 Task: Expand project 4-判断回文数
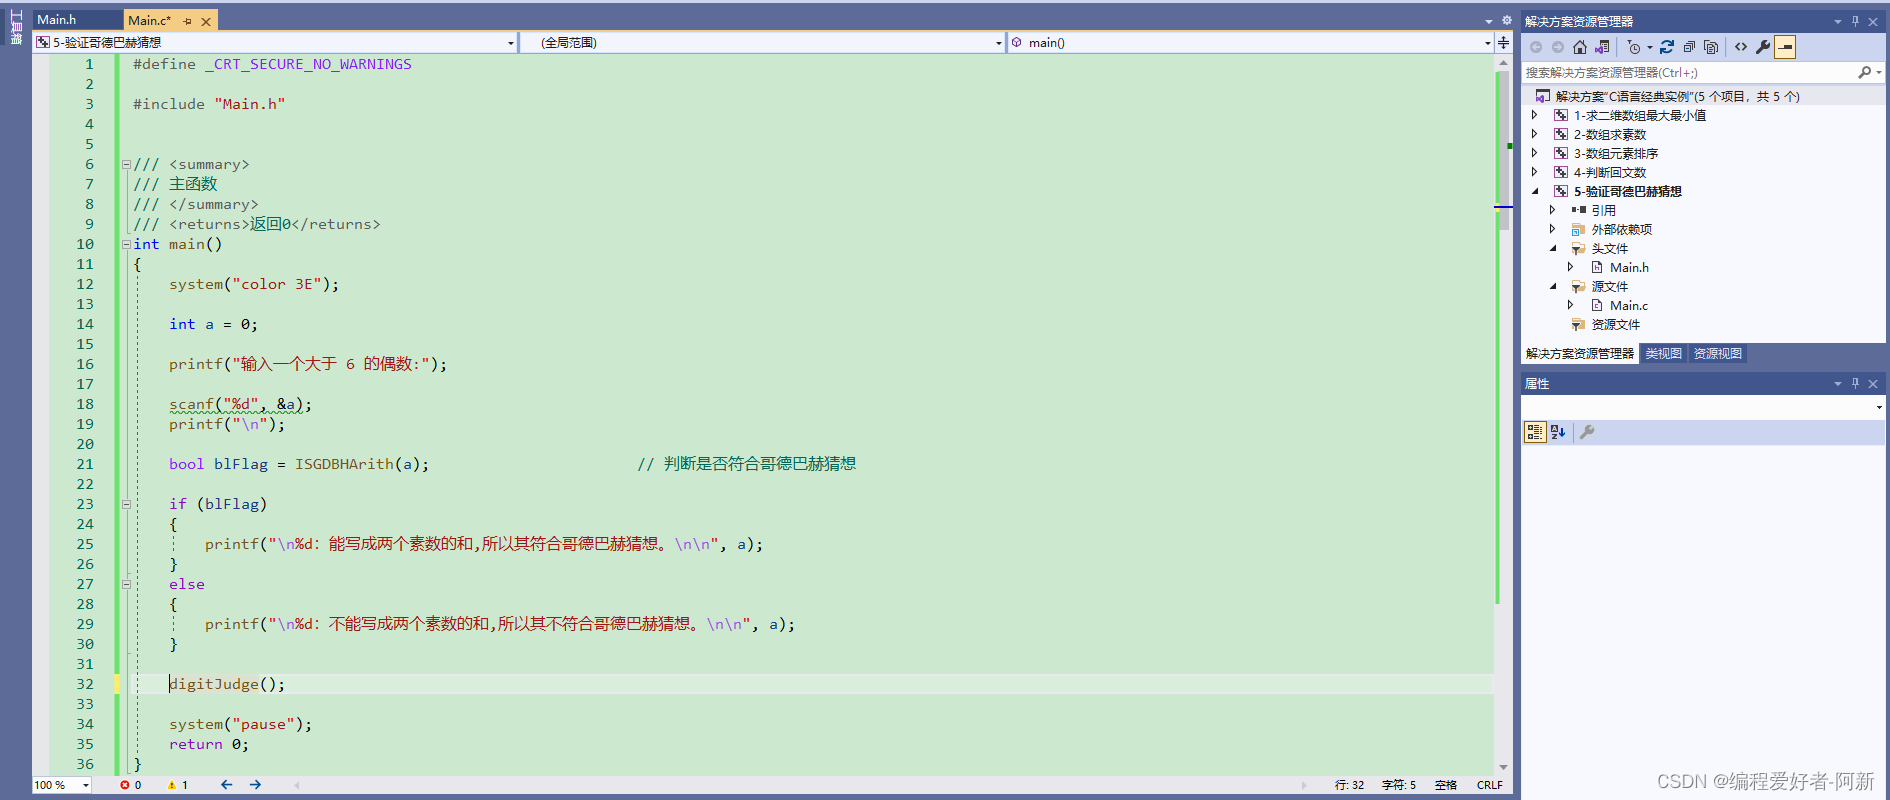pyautogui.click(x=1535, y=172)
